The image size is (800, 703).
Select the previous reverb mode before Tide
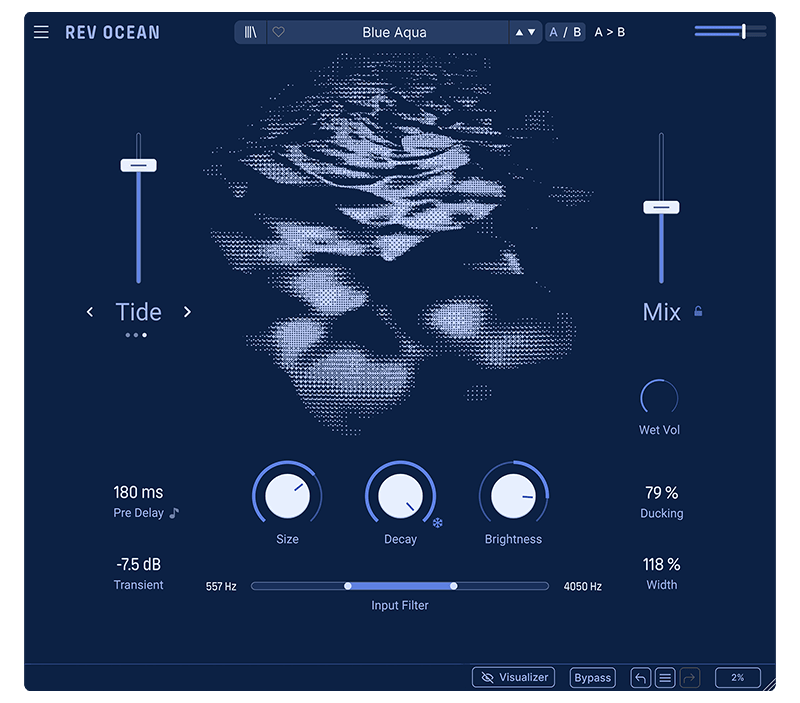90,312
